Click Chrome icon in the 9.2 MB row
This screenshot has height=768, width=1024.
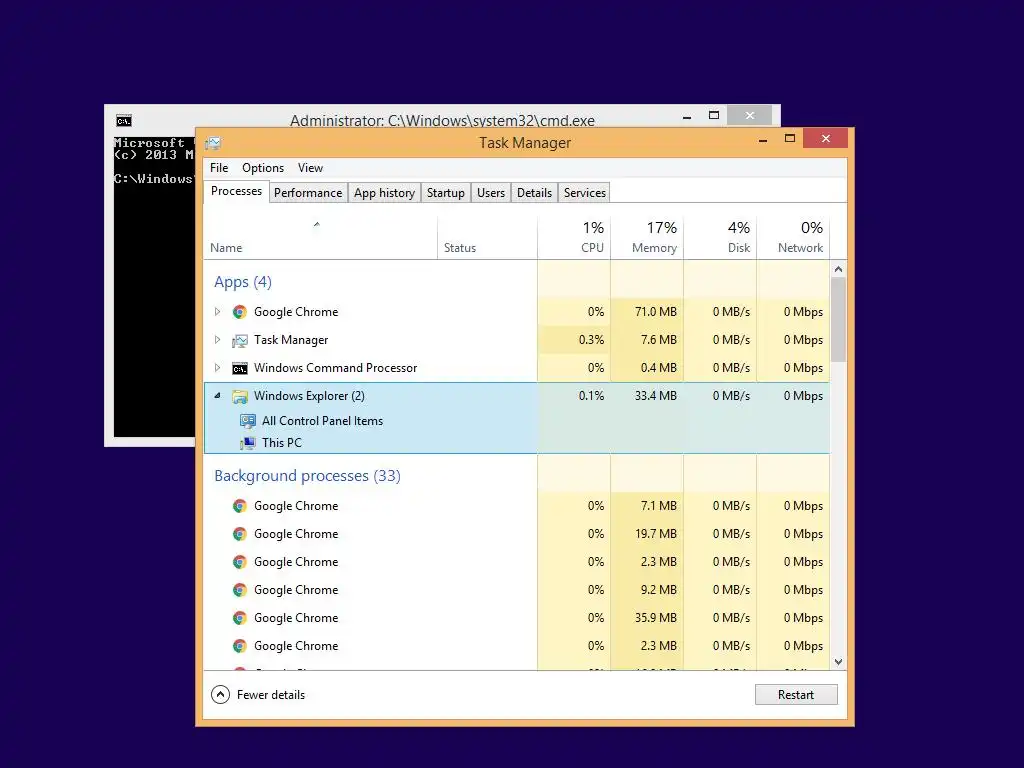click(240, 590)
